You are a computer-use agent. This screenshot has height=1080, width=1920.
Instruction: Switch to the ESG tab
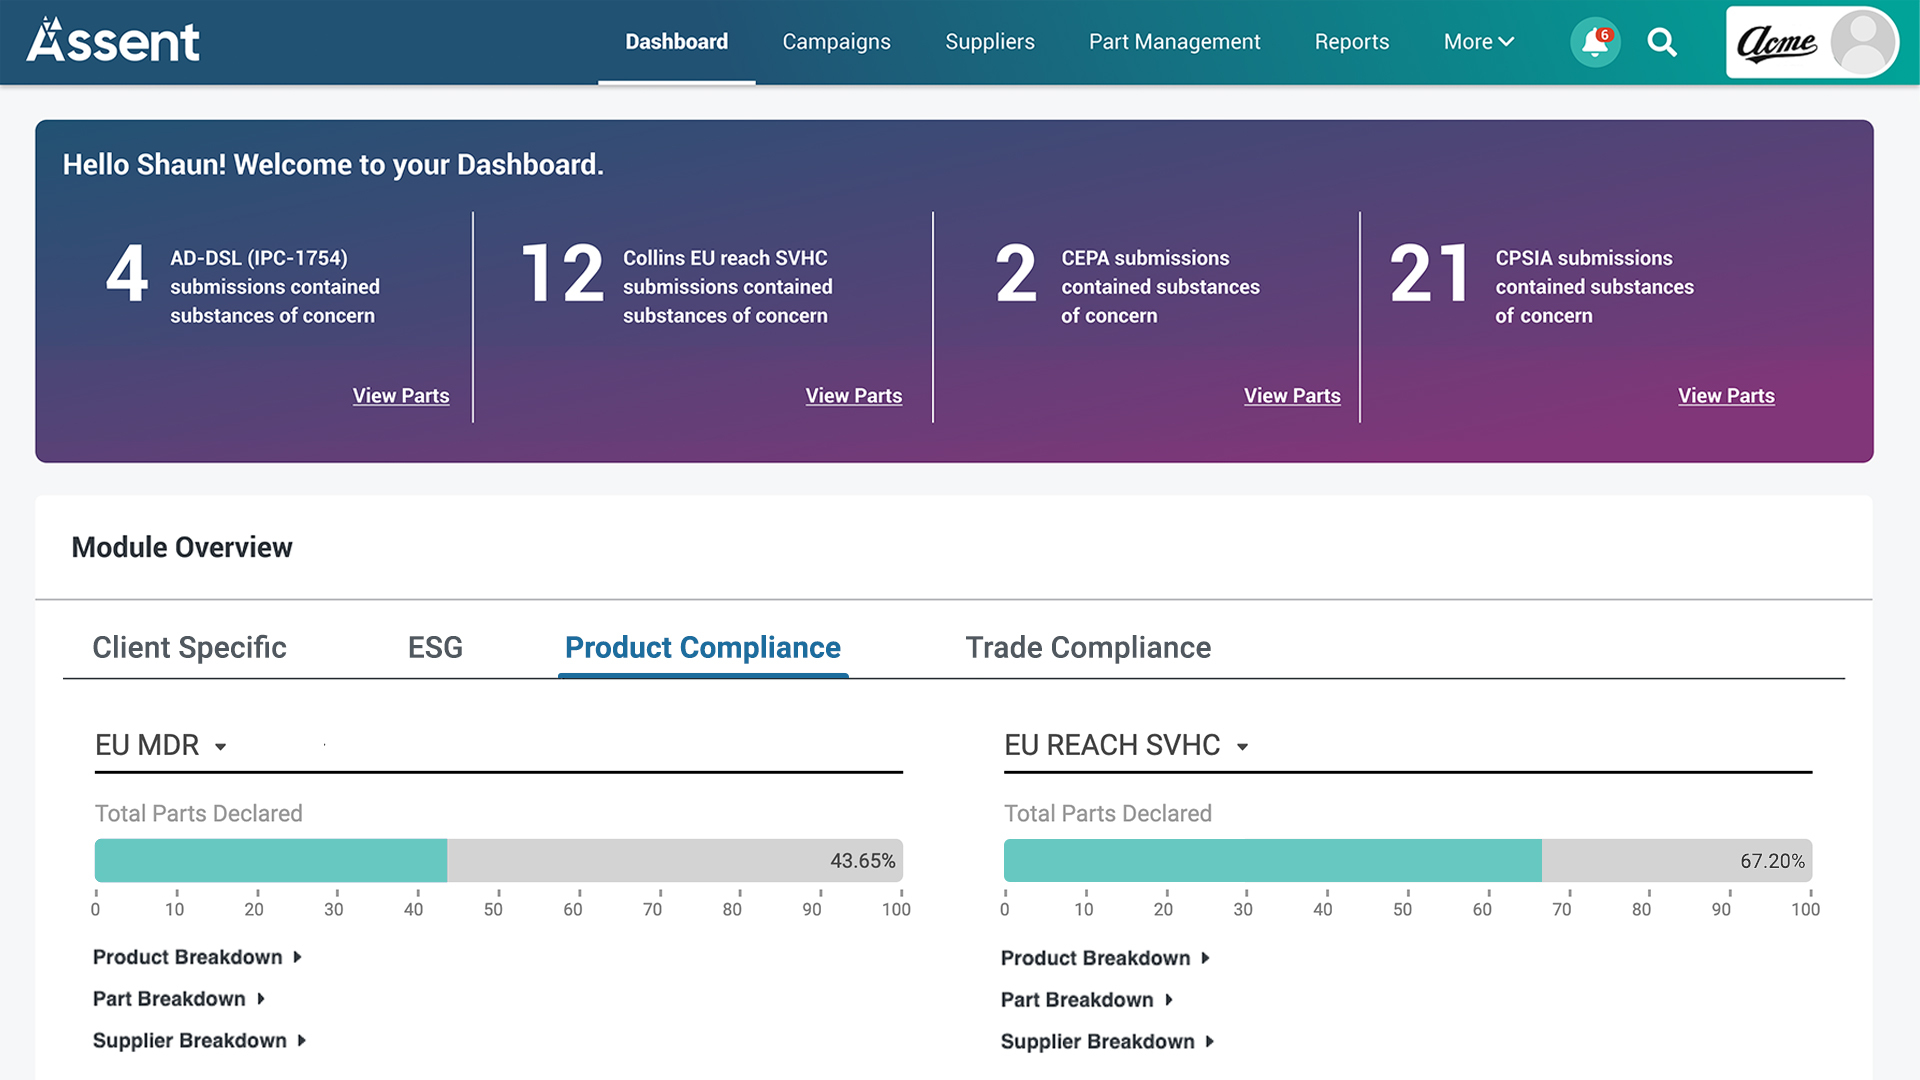coord(435,648)
